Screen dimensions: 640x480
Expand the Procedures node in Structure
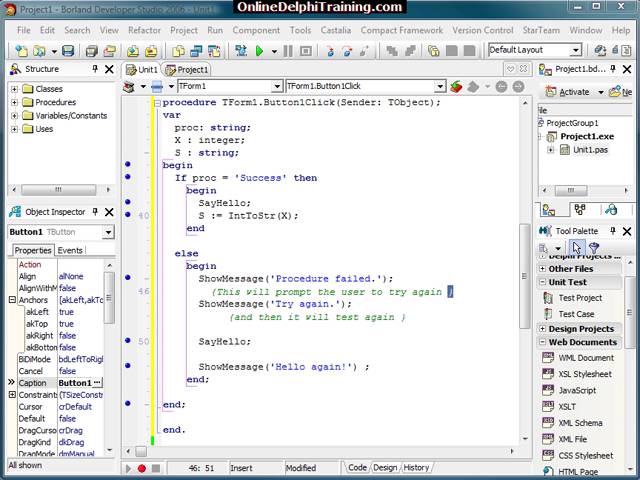tap(15, 102)
